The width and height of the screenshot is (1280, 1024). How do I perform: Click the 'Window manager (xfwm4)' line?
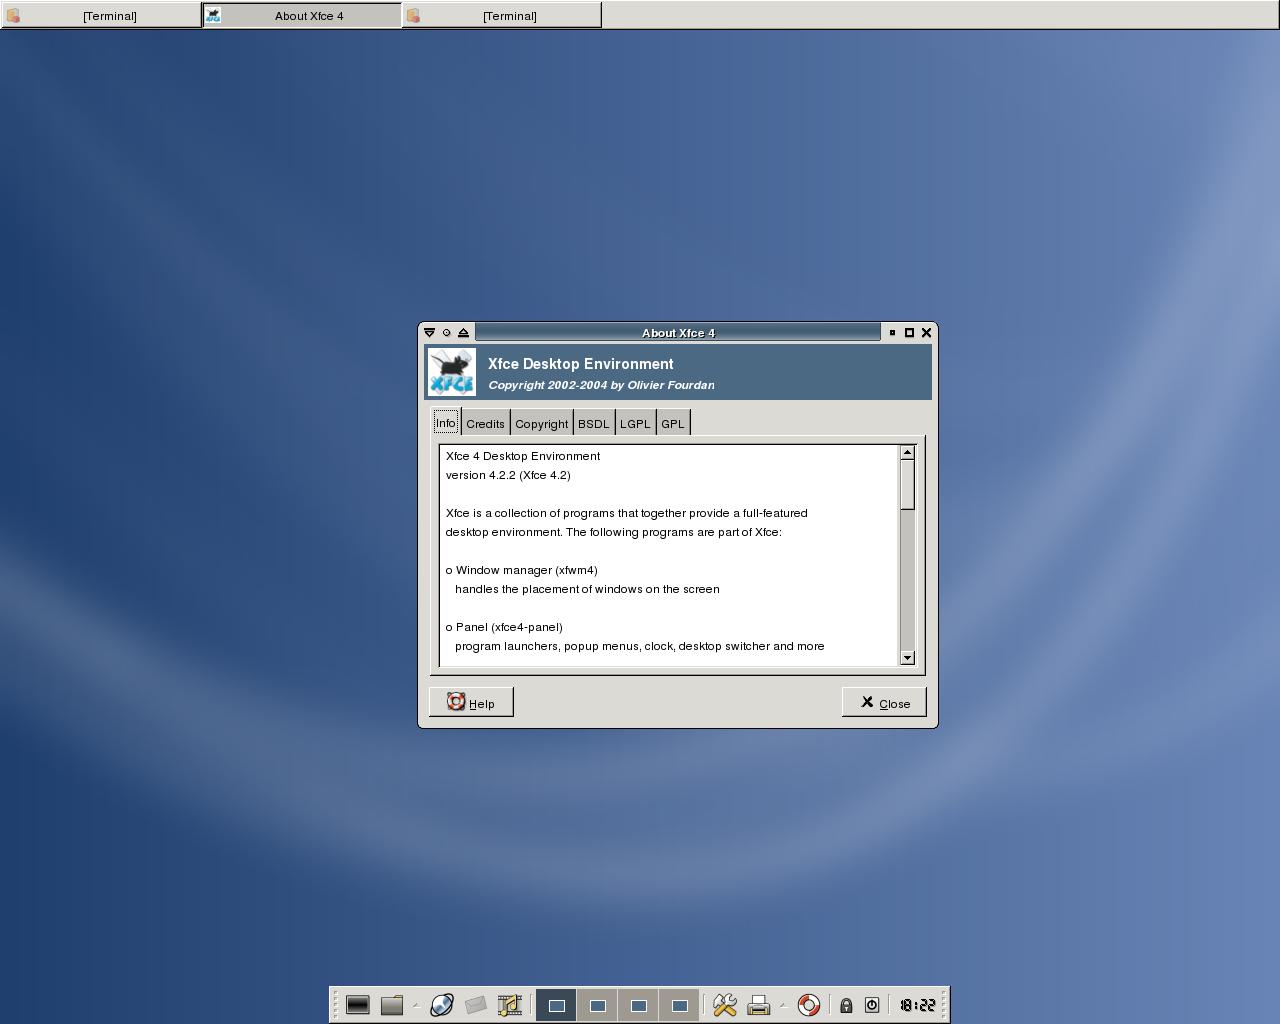click(x=522, y=570)
